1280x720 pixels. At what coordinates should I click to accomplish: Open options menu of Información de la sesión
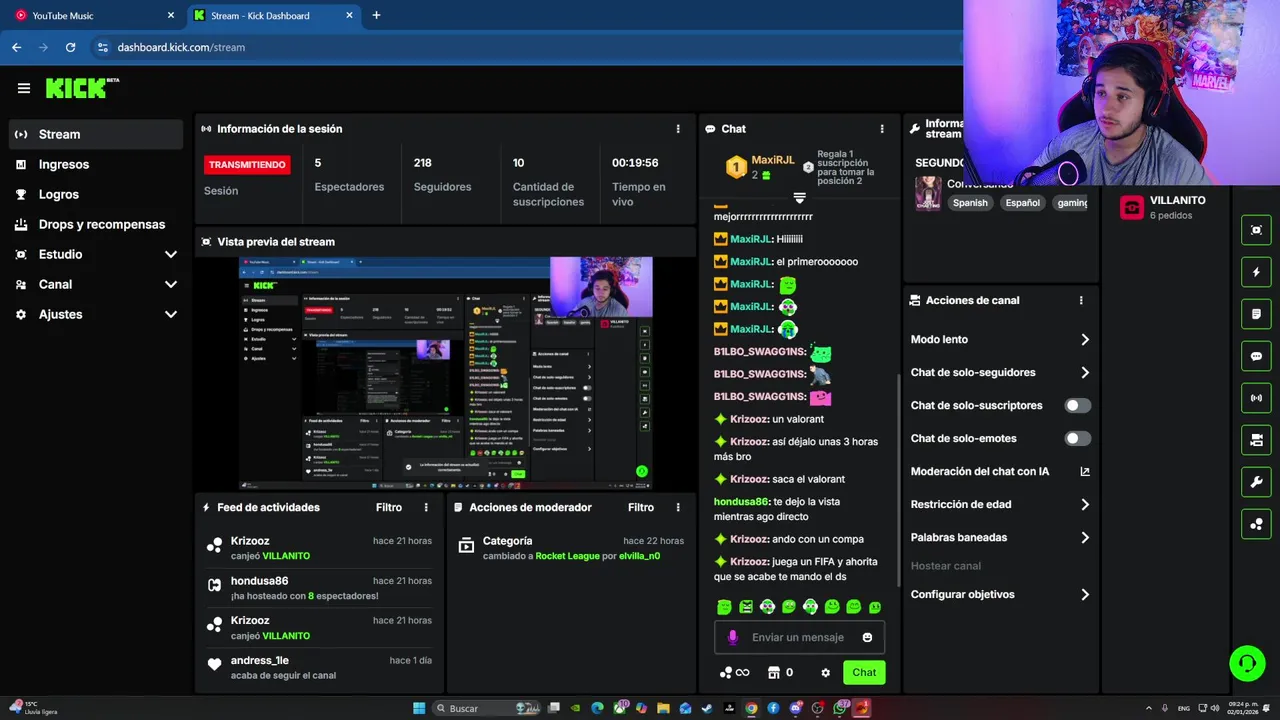pos(678,129)
